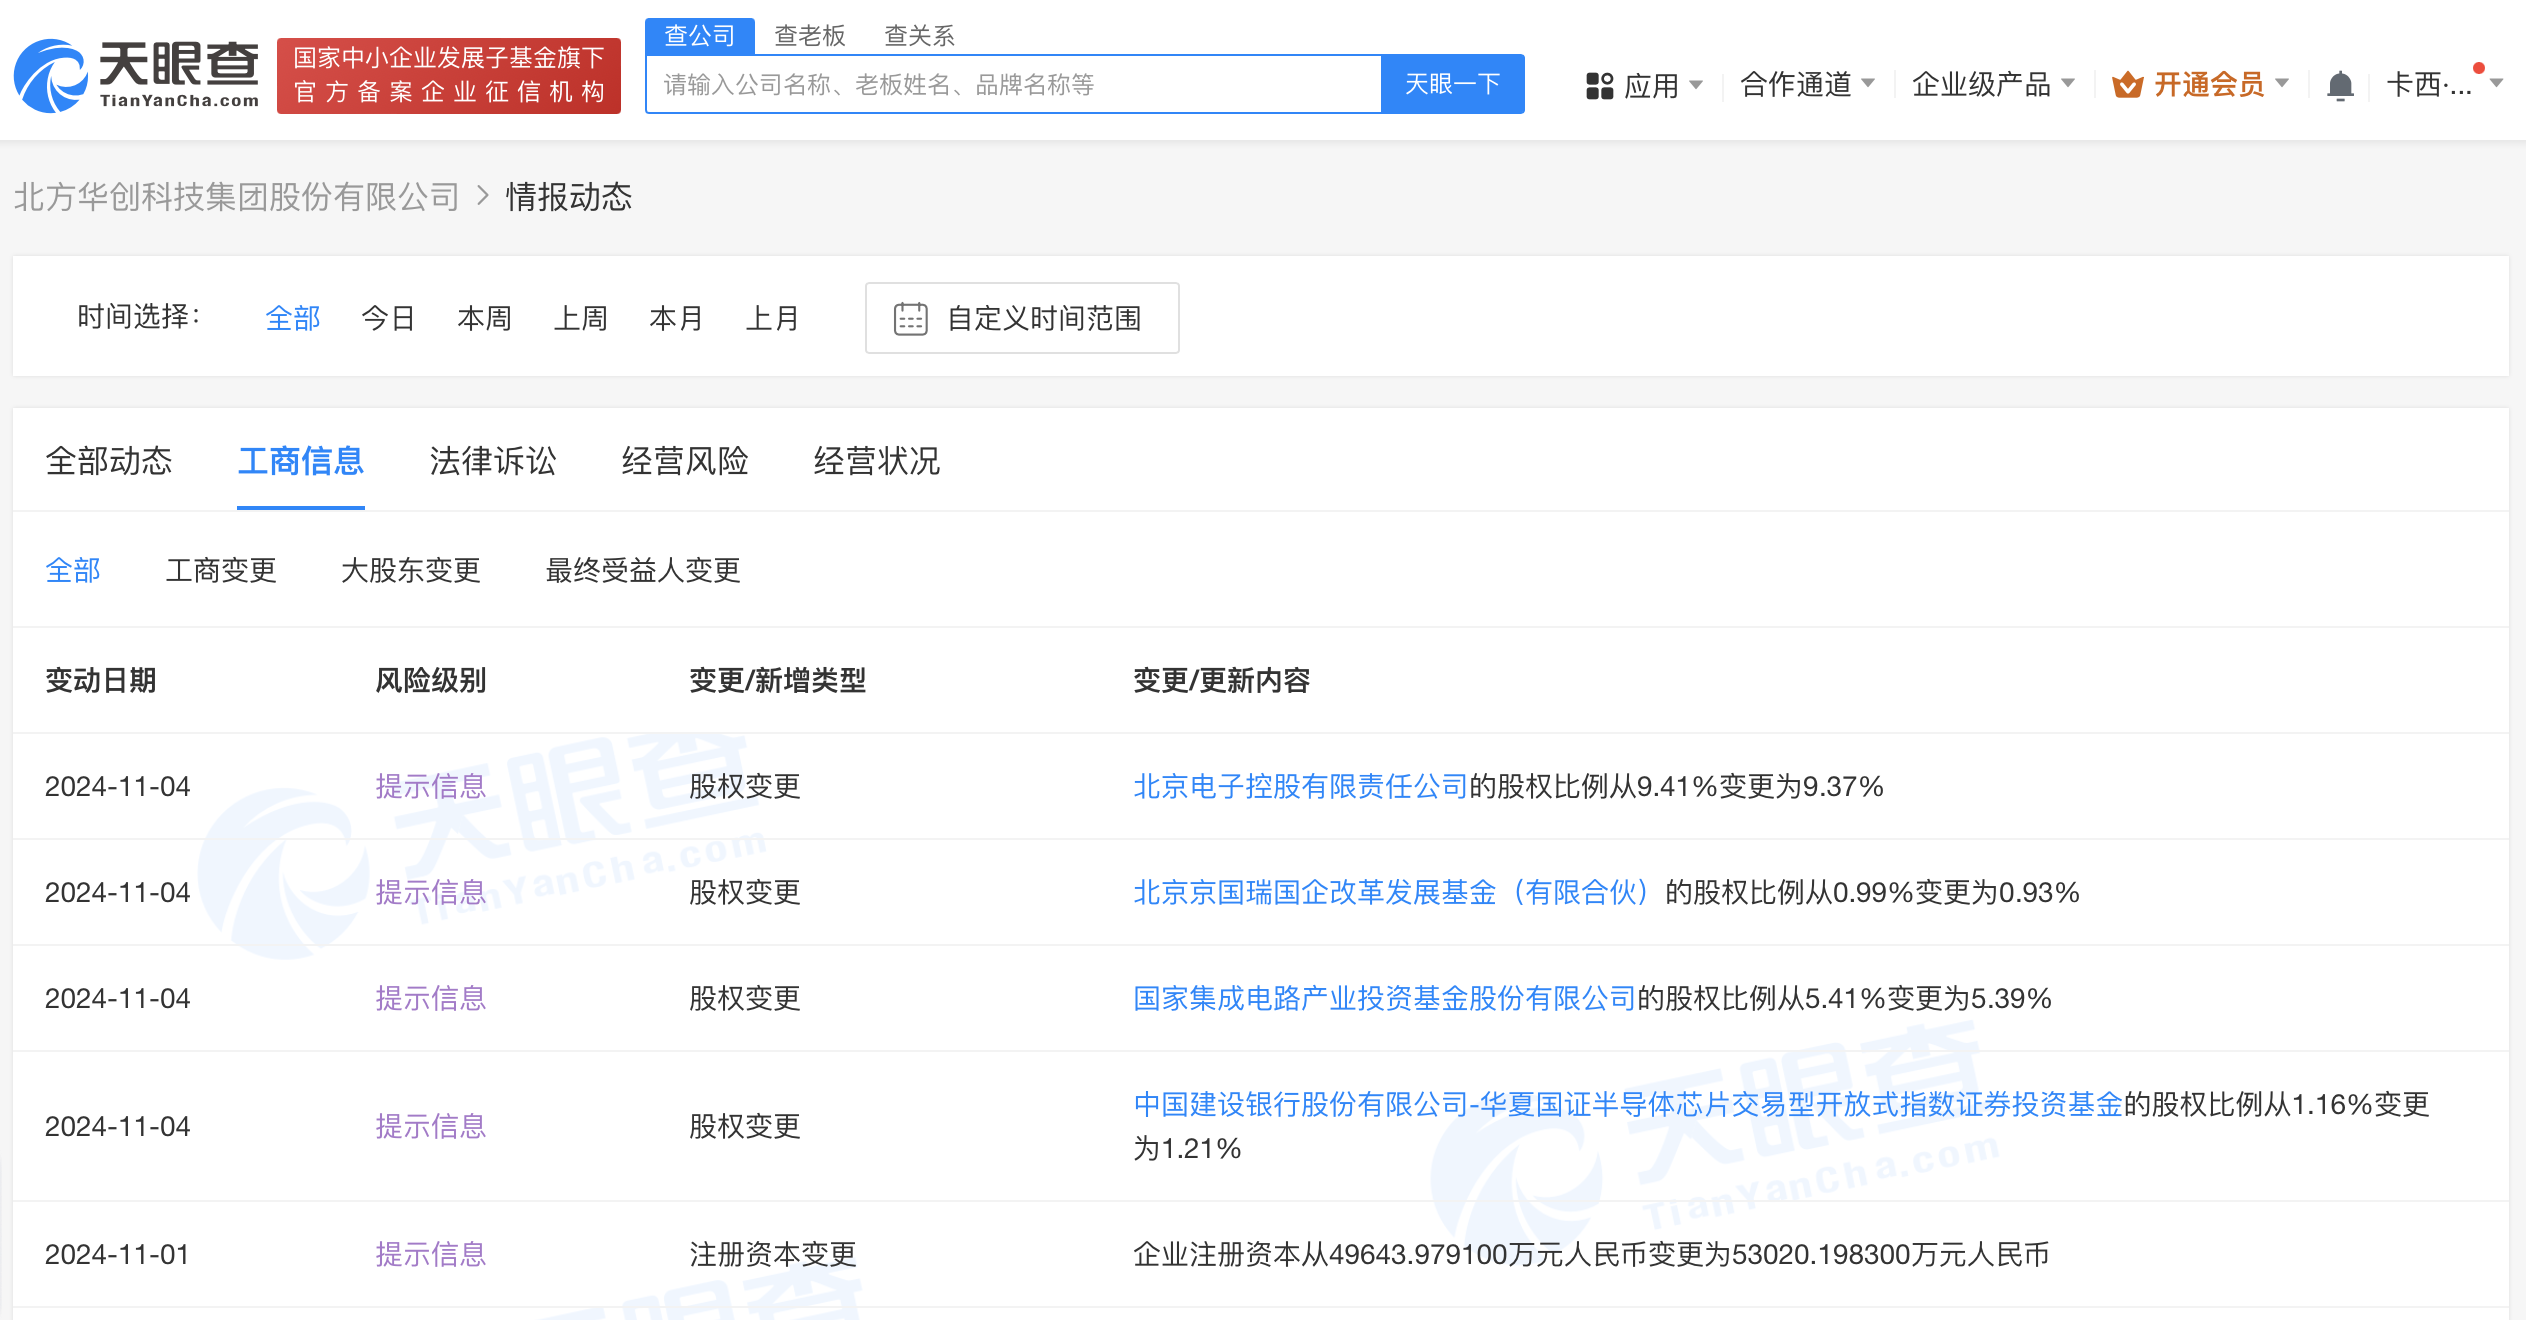Open 国家集成电路产业投资基金股份有限公司 link

[1383, 999]
